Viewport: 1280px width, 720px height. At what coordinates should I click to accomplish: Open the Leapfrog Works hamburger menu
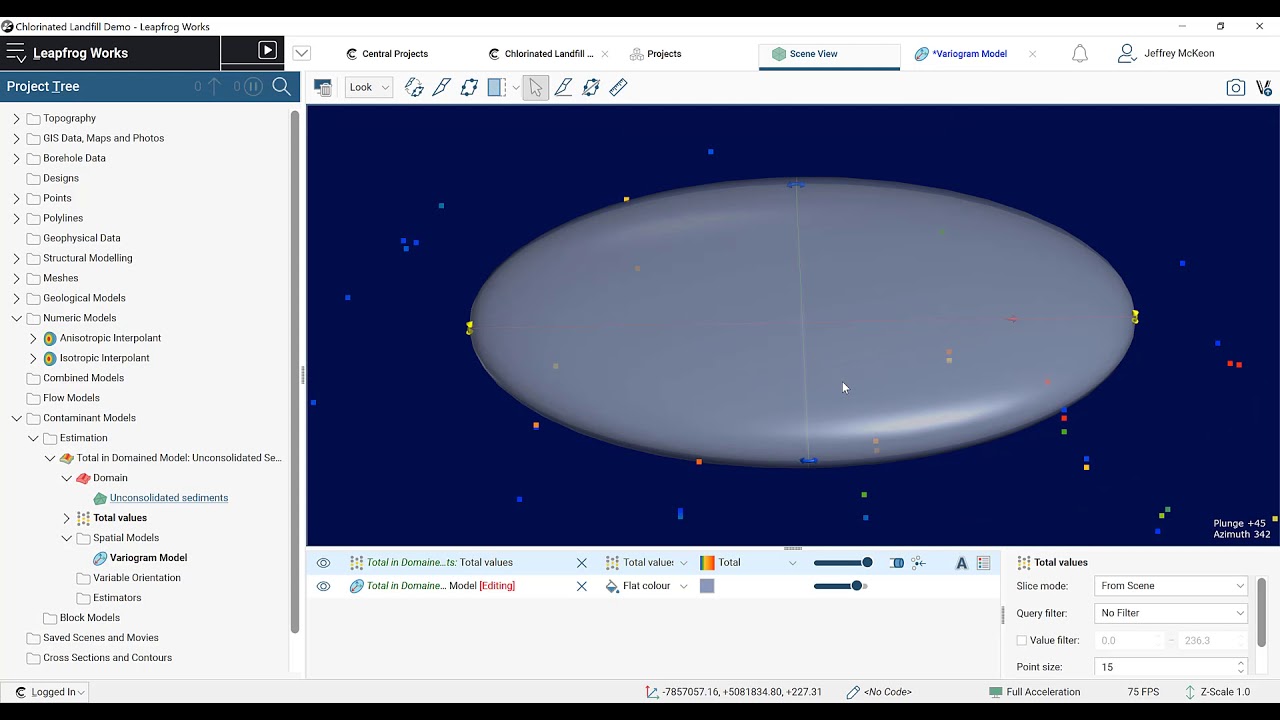coord(16,53)
